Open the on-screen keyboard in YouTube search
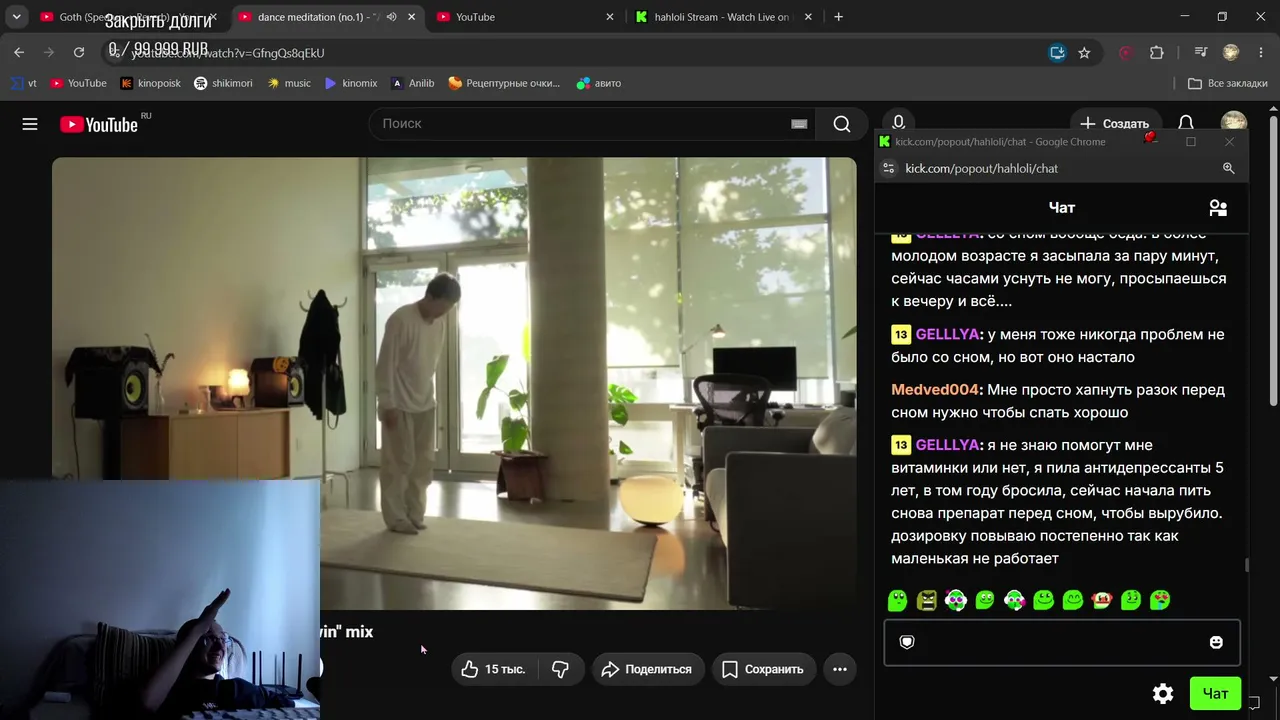Screen dimensions: 1280x720 tap(799, 124)
